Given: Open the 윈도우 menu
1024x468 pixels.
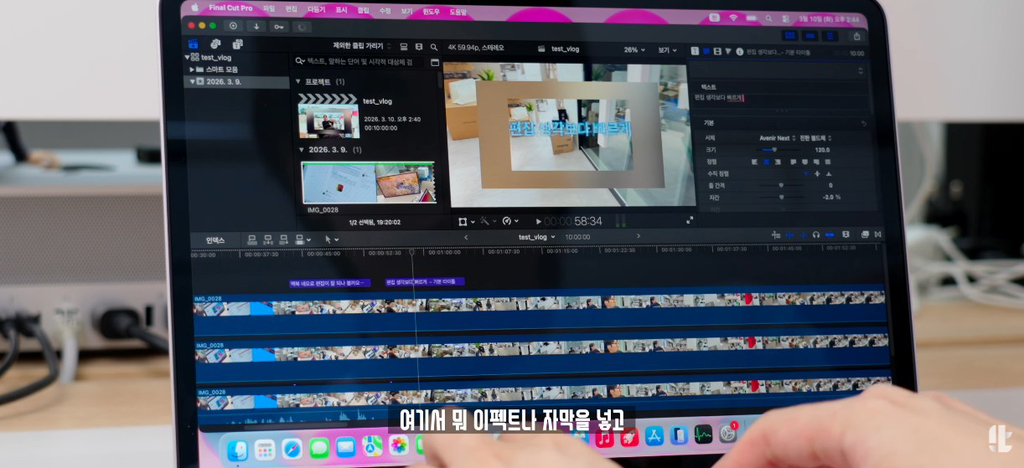Looking at the screenshot, I should 431,12.
